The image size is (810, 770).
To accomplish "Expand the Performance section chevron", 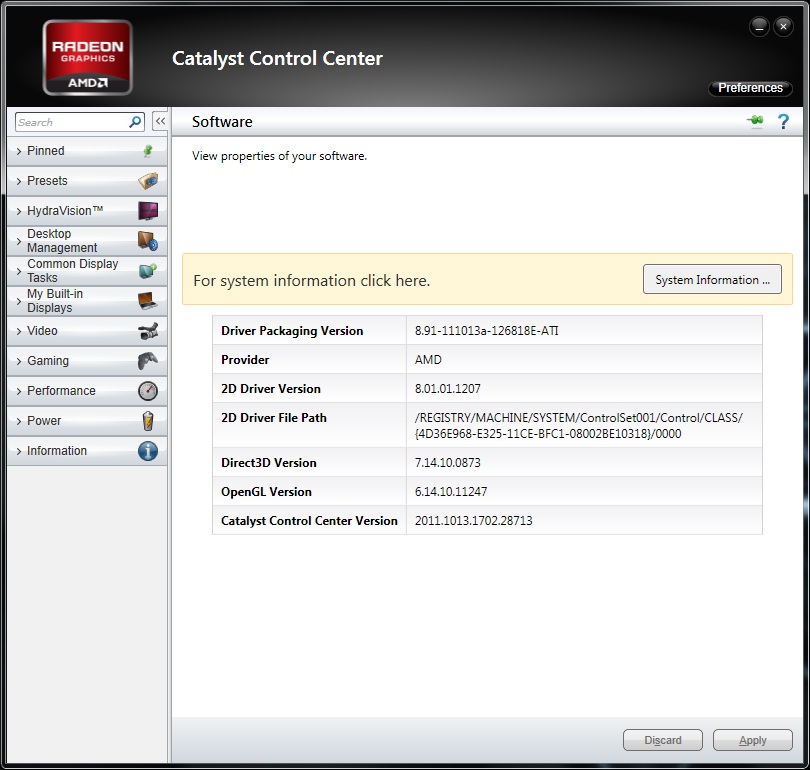I will pyautogui.click(x=19, y=390).
